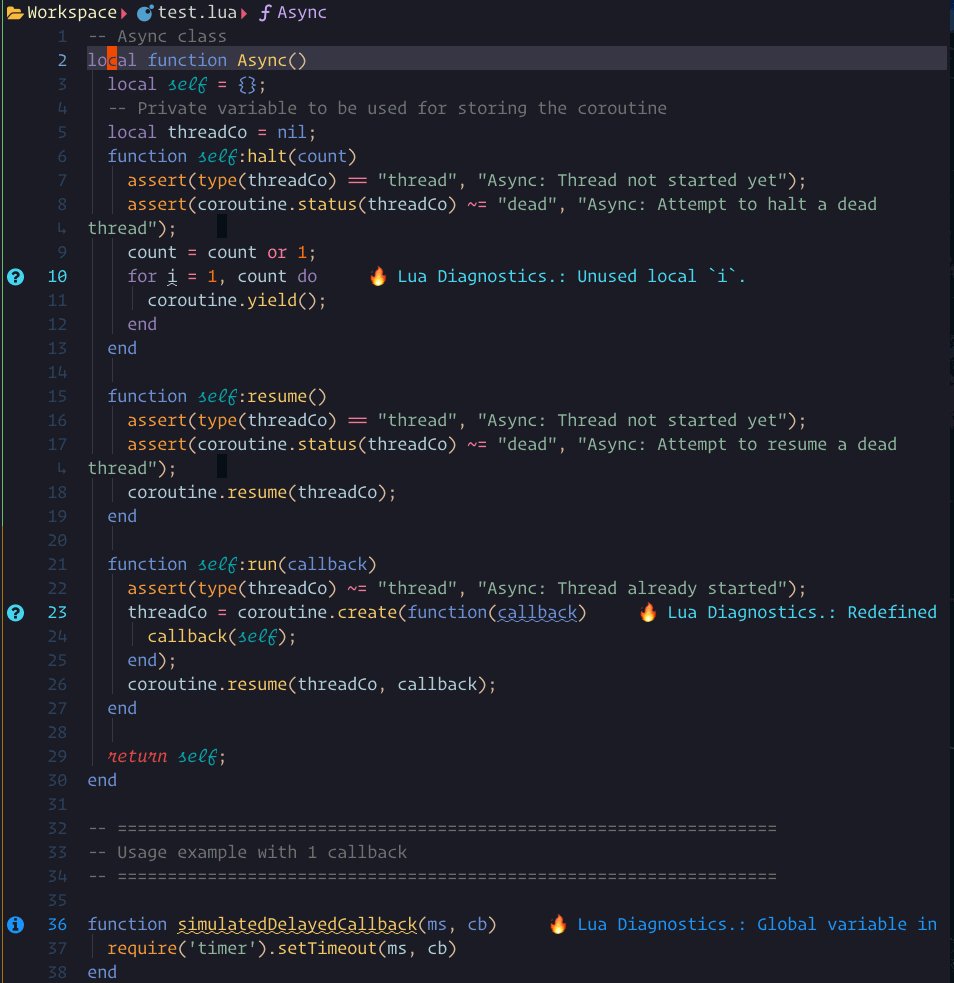Screen dimensions: 954x983
Task: Click the 'Unused local `i`.' diagnostic message
Action: (661, 276)
